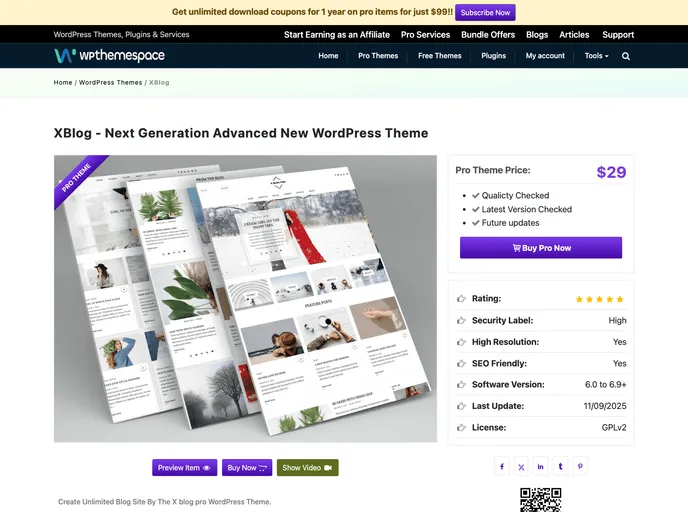This screenshot has width=688, height=512.
Task: Click the XBlog theme preview image
Action: click(x=245, y=298)
